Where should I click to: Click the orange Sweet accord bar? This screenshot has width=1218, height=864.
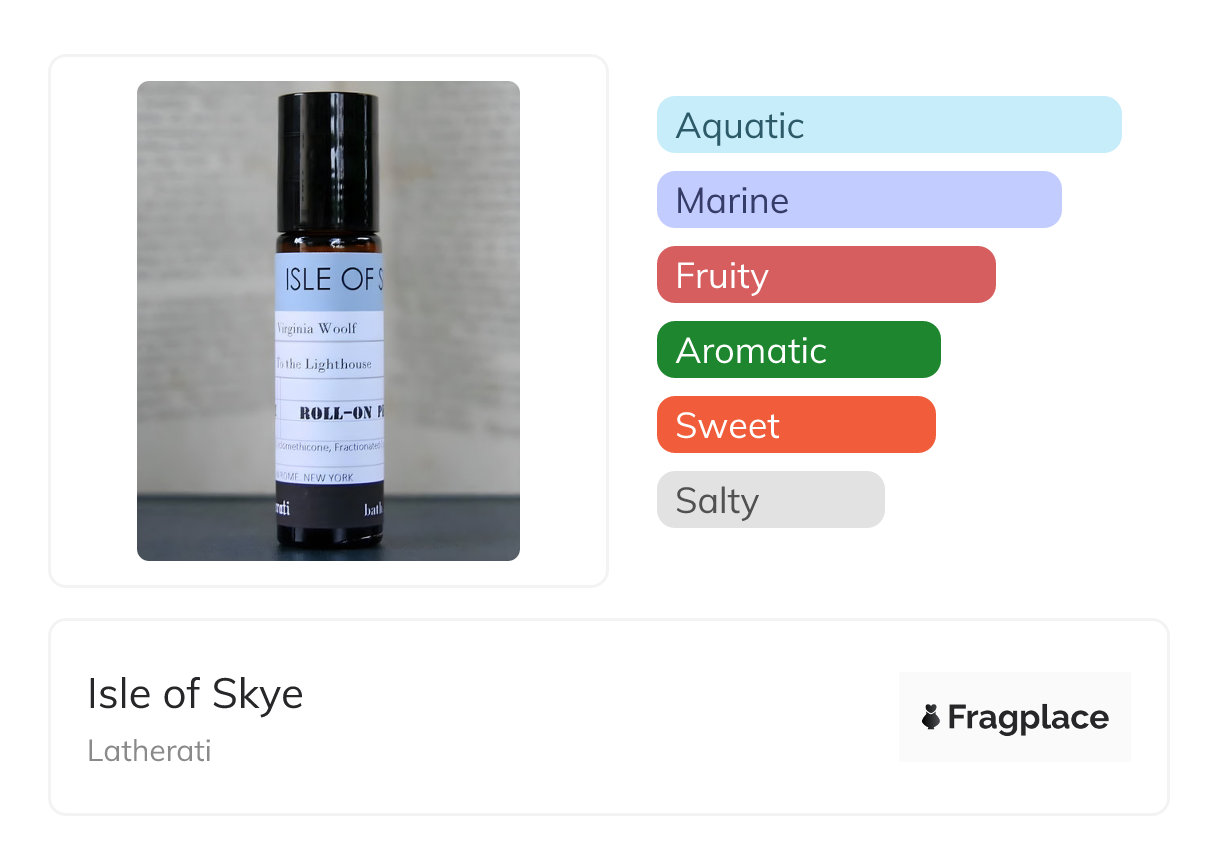(795, 425)
